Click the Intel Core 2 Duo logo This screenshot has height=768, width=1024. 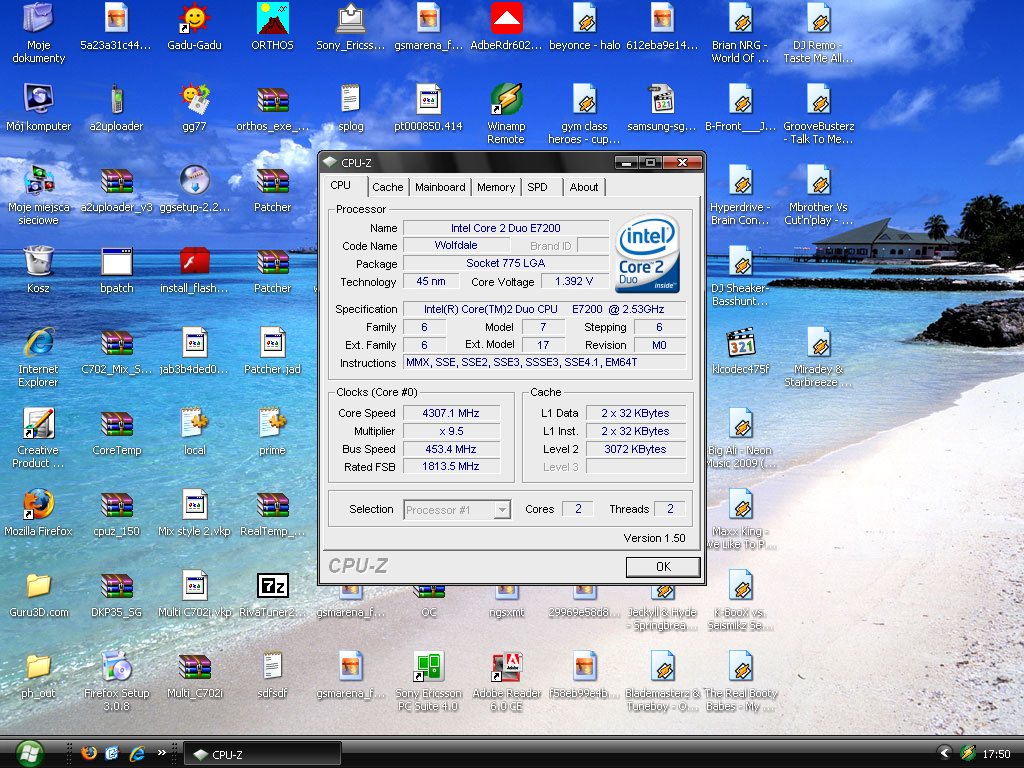click(x=648, y=253)
